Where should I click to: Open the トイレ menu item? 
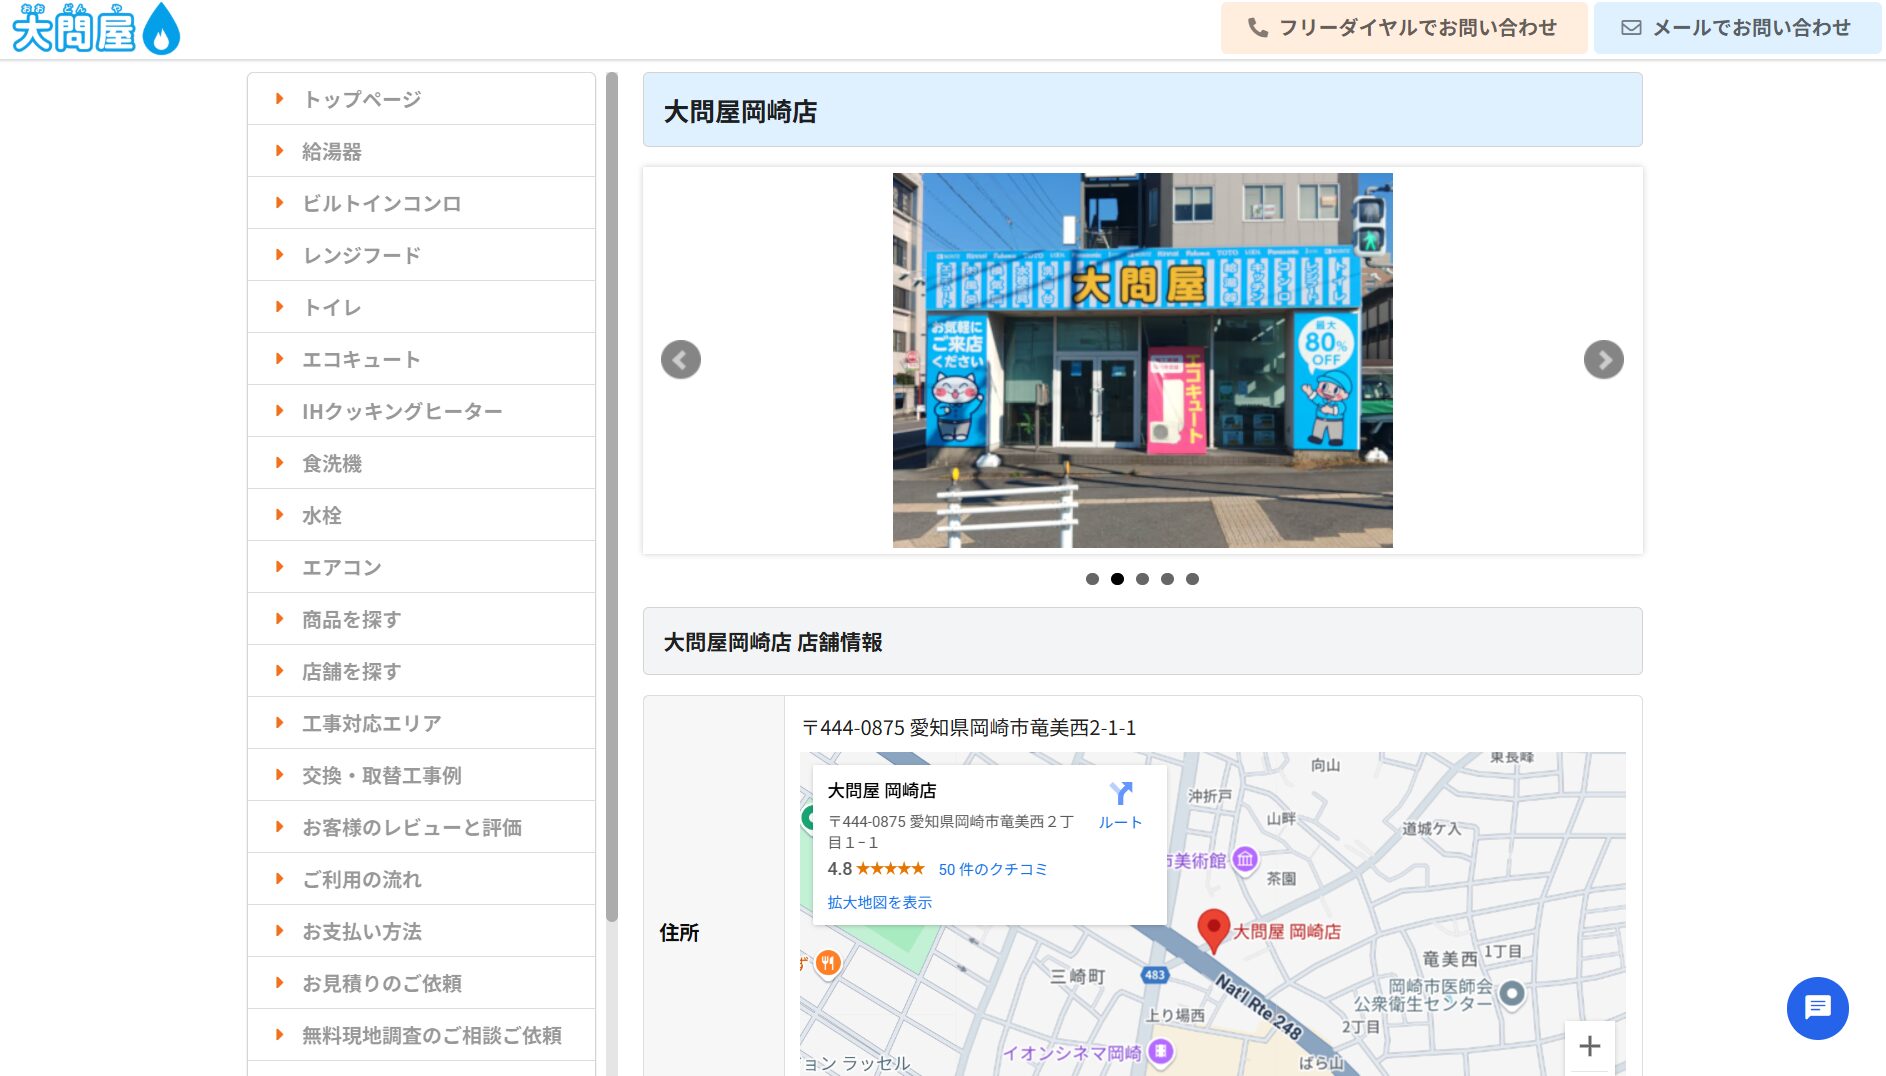(x=421, y=307)
